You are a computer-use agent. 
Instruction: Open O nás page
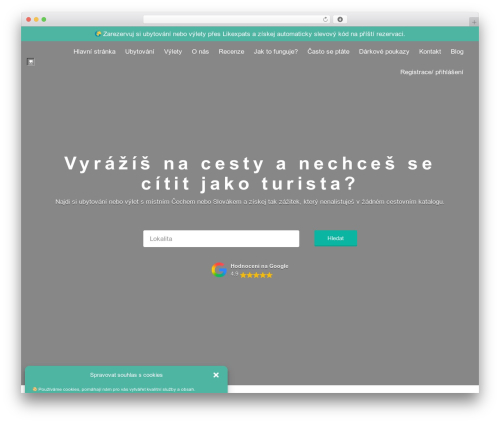(x=200, y=52)
